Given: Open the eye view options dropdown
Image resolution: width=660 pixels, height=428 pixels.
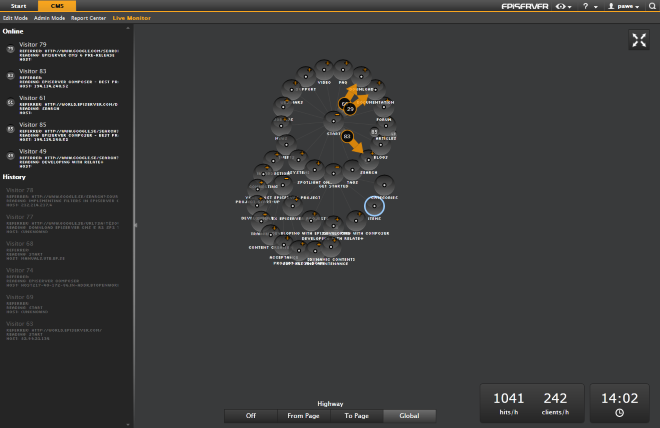Looking at the screenshot, I should (567, 6).
